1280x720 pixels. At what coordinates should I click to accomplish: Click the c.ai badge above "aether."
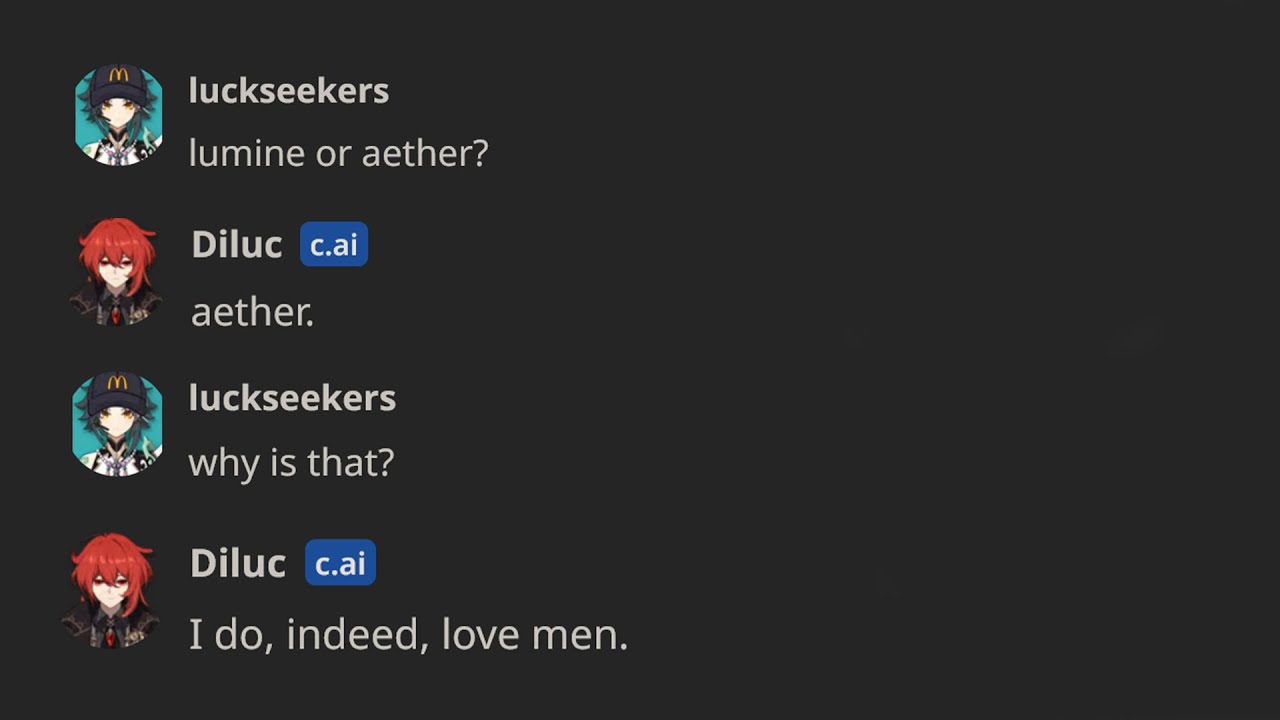(x=334, y=245)
